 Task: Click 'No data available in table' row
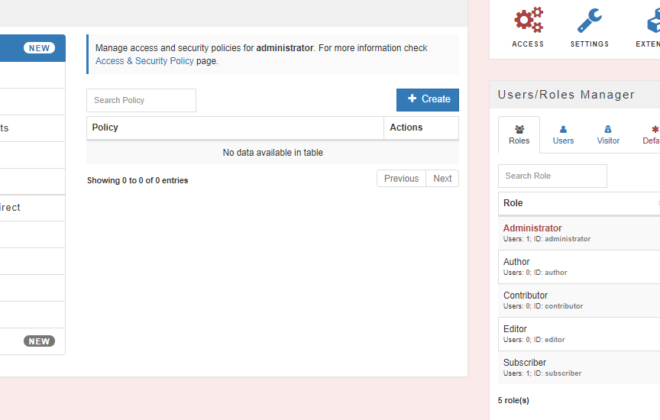click(x=273, y=152)
